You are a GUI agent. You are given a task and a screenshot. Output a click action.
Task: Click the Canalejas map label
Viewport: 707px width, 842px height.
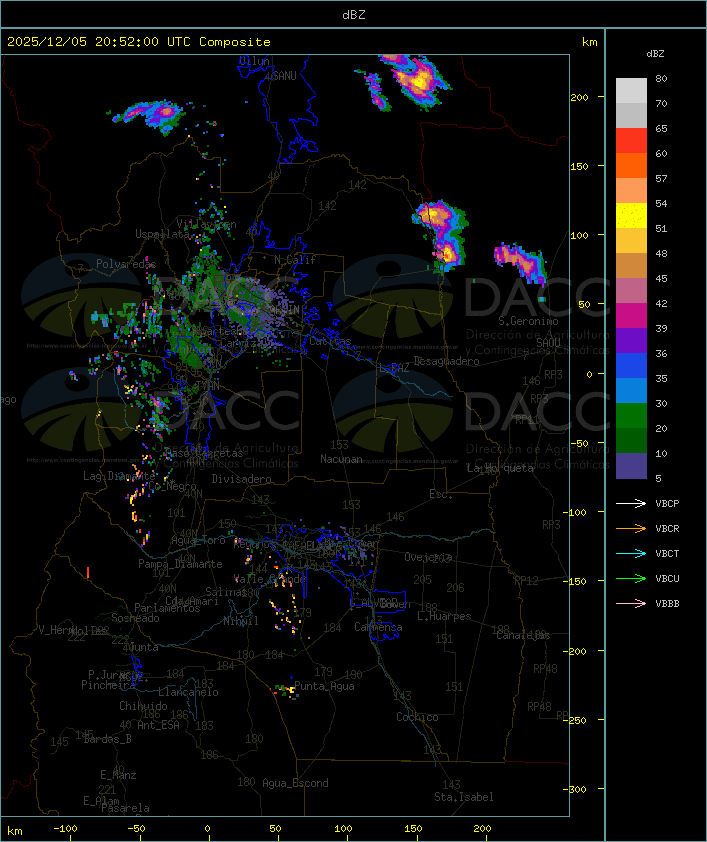pyautogui.click(x=523, y=636)
